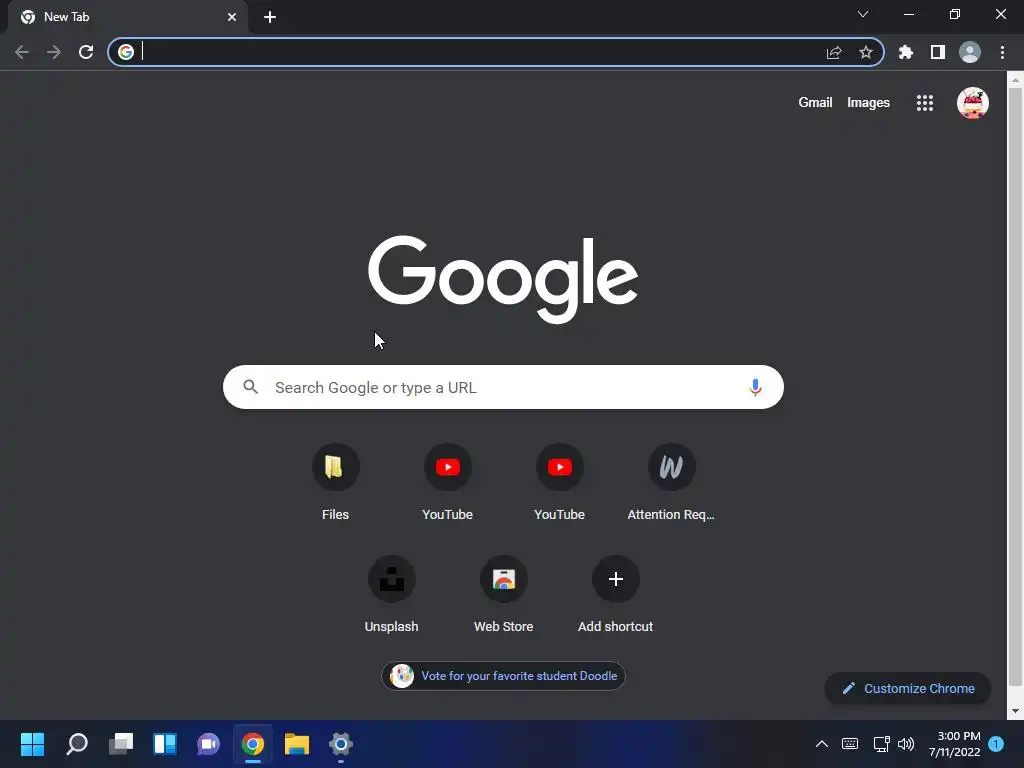Open the Extensions puzzle icon
1024x768 pixels.
pyautogui.click(x=906, y=52)
